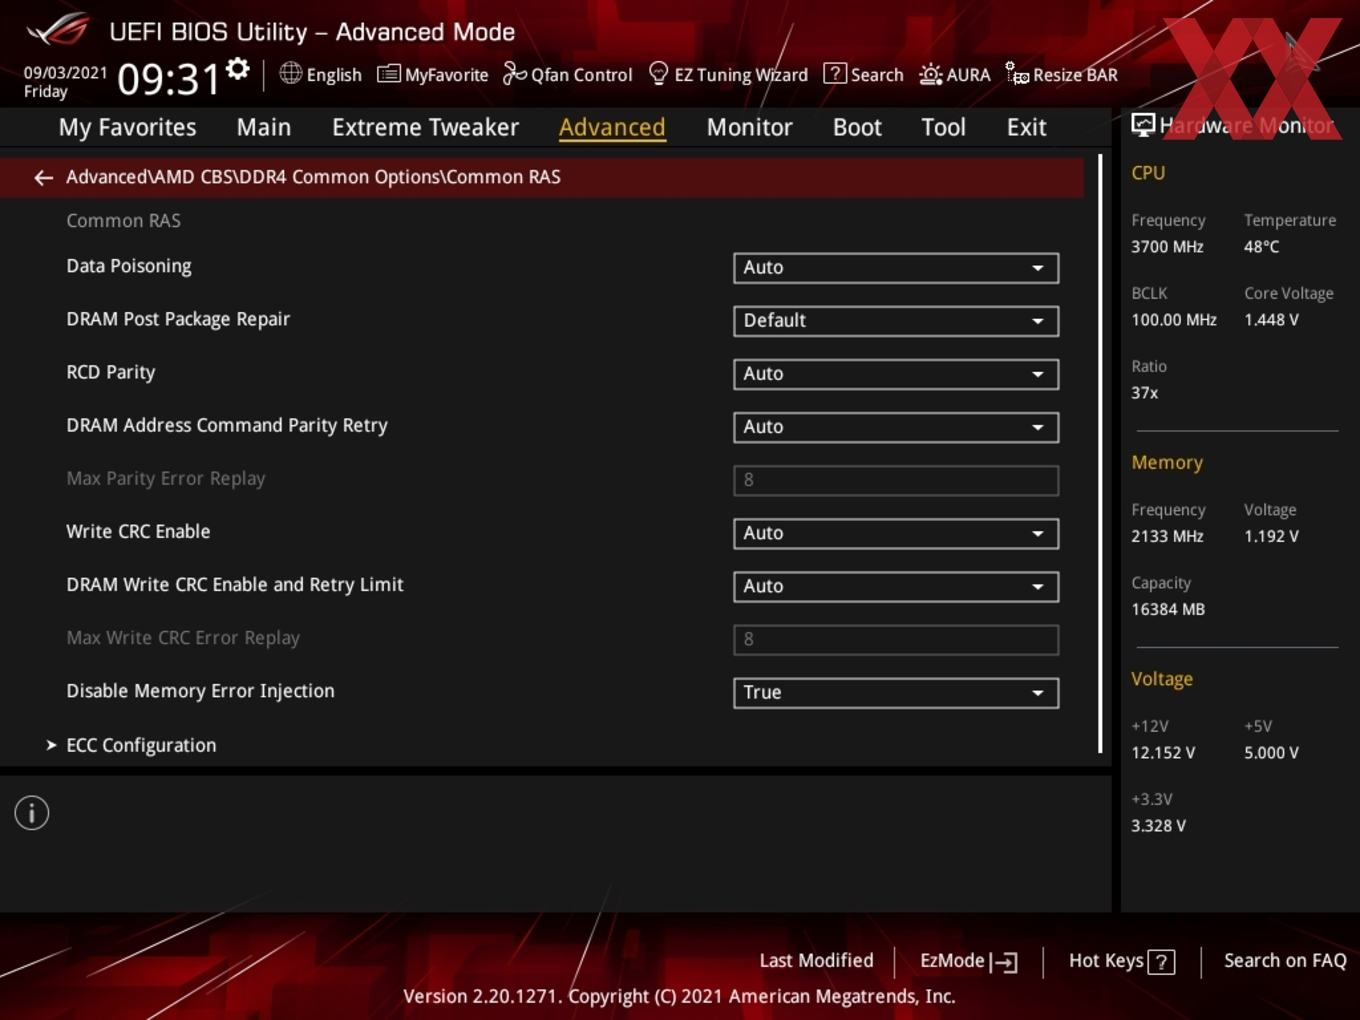
Task: Switch to the Exit tab
Action: click(x=1026, y=127)
